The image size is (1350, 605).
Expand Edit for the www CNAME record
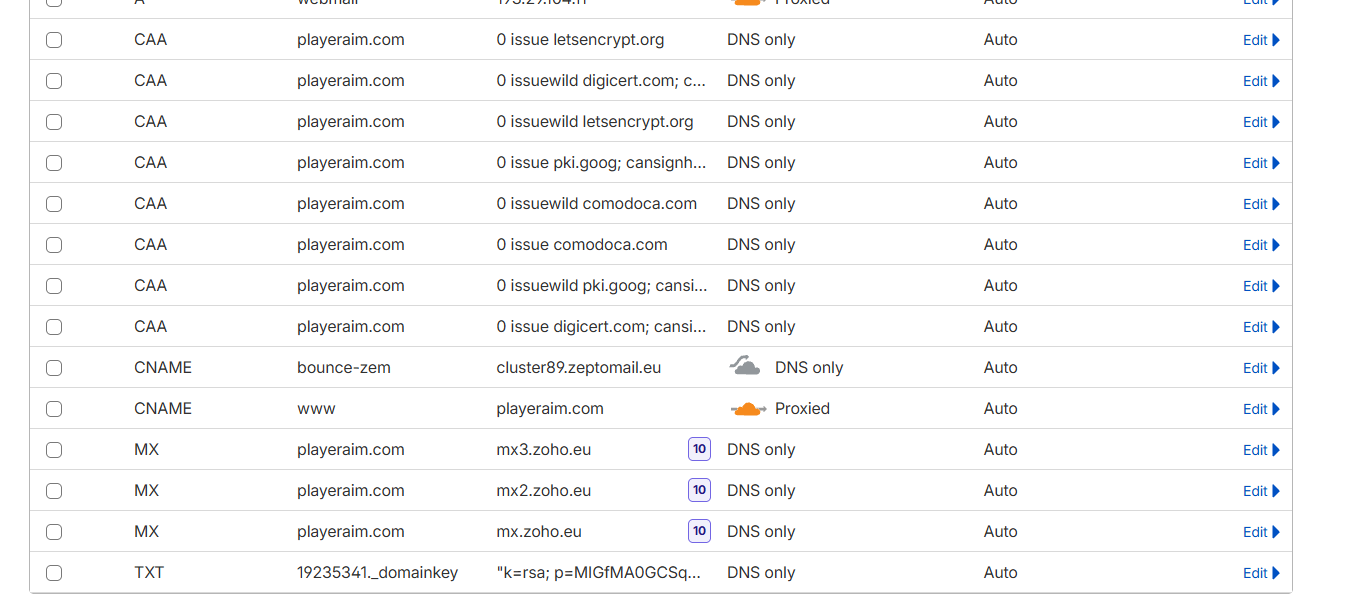(x=1260, y=409)
